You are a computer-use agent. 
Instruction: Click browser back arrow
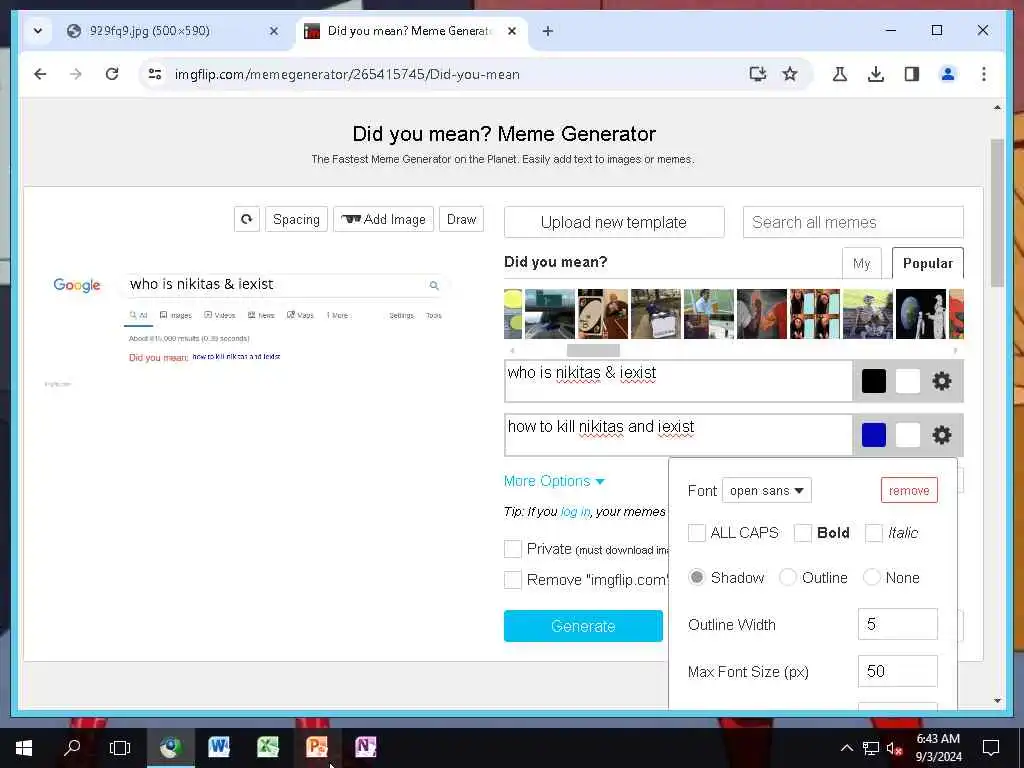(40, 74)
